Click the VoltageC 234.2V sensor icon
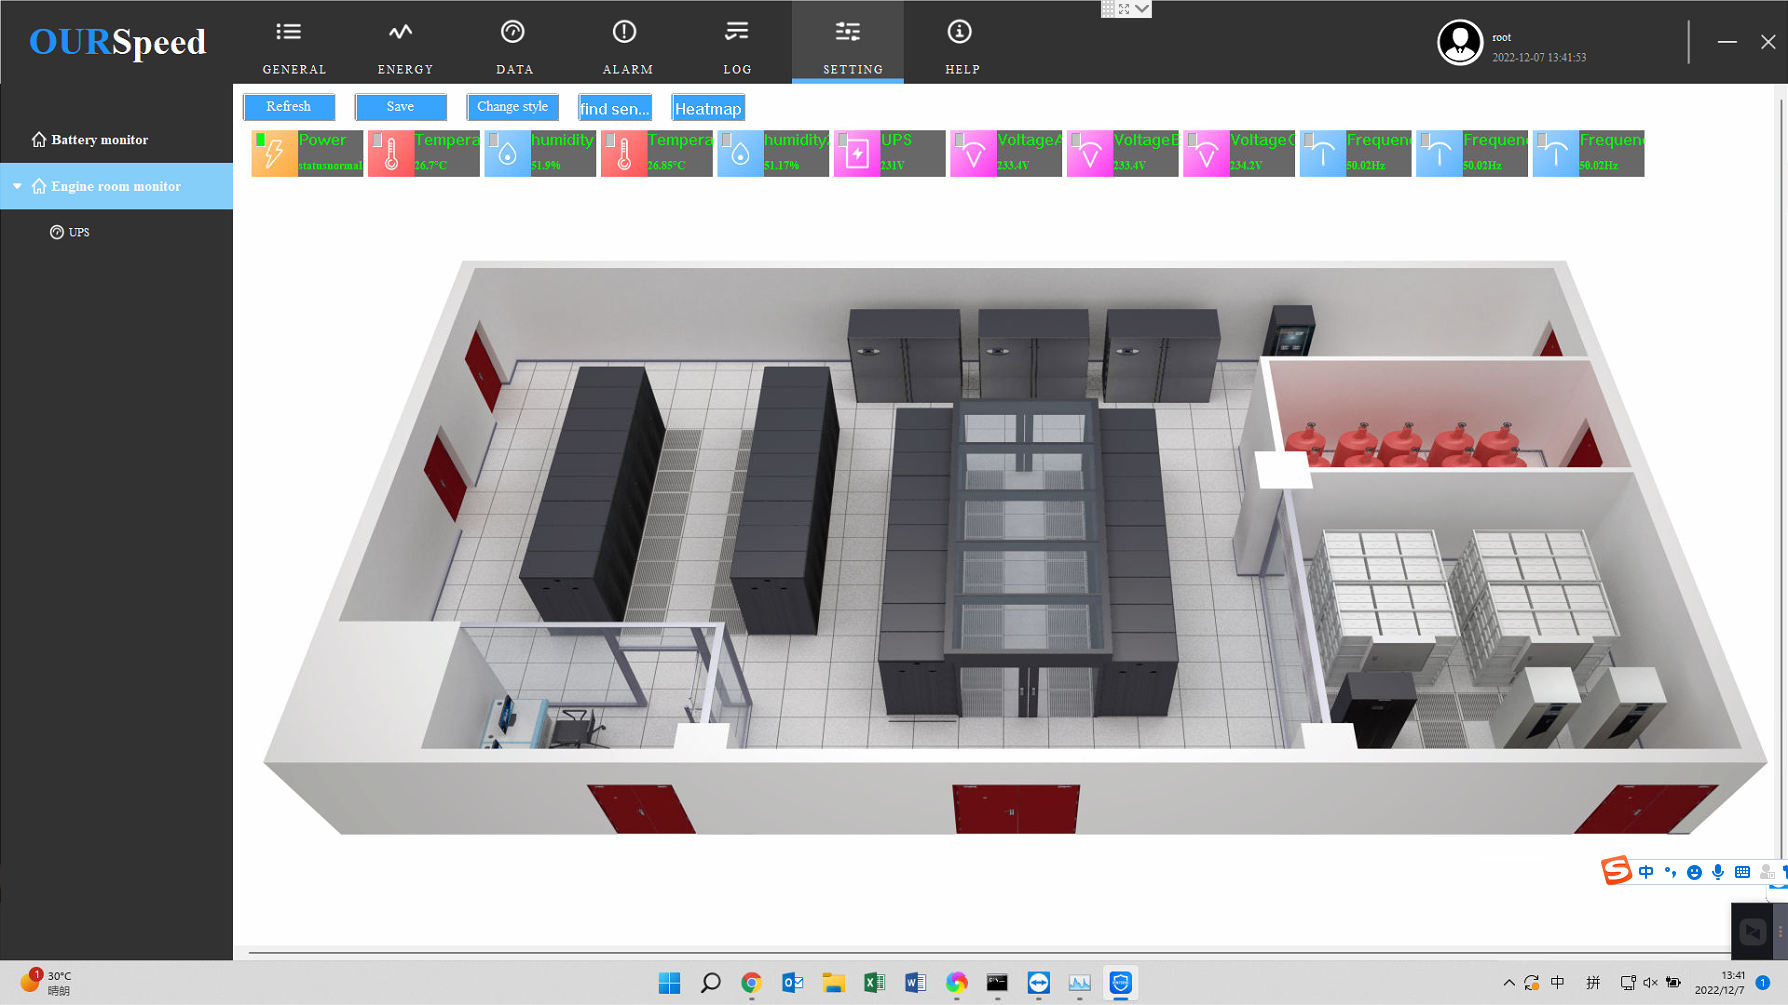This screenshot has width=1788, height=1005. [x=1206, y=154]
